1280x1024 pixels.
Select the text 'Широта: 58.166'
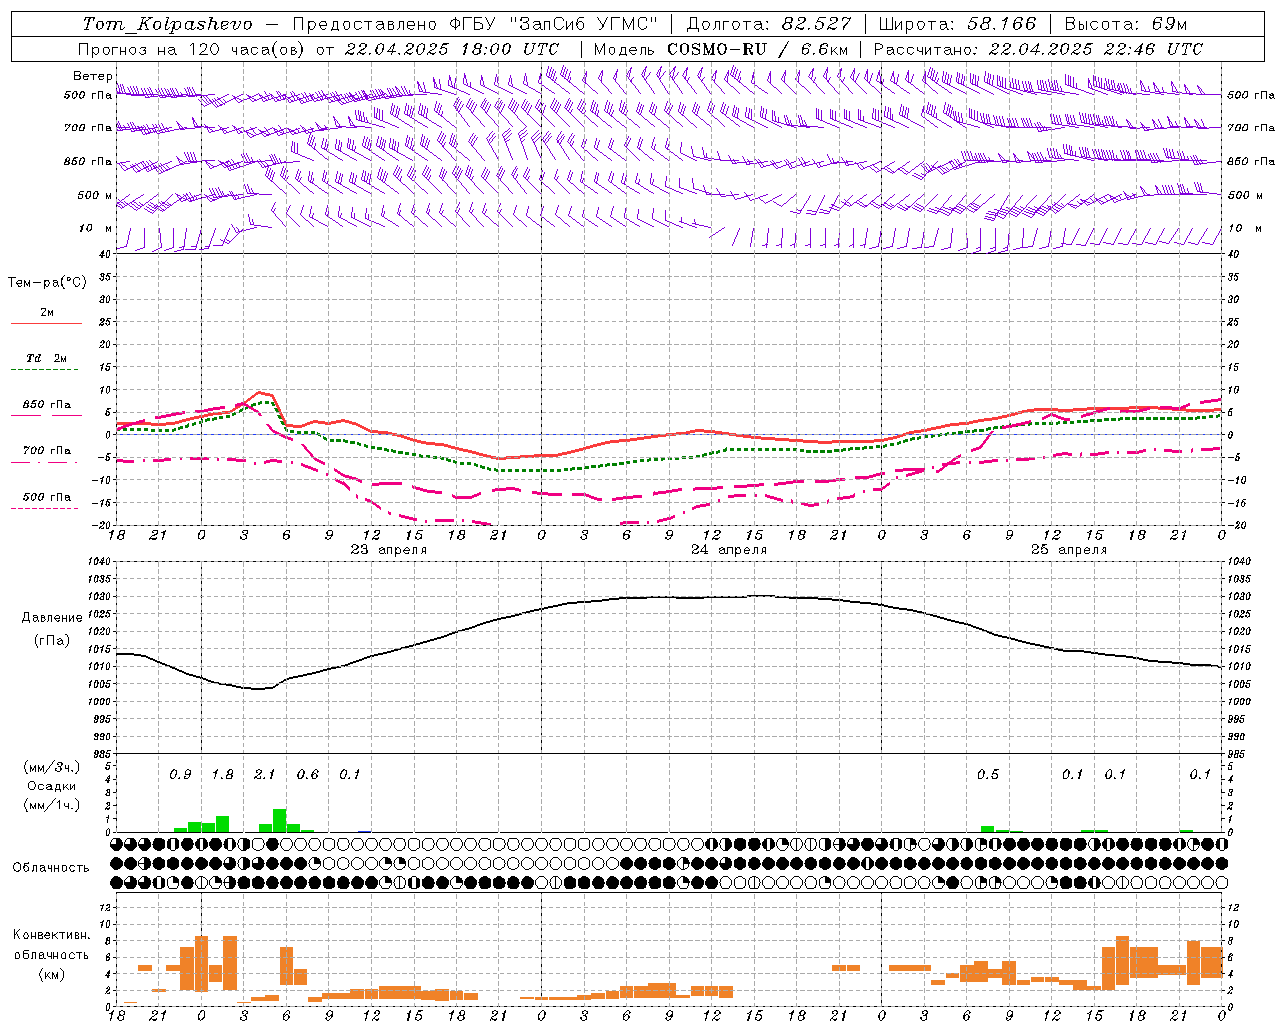(958, 24)
